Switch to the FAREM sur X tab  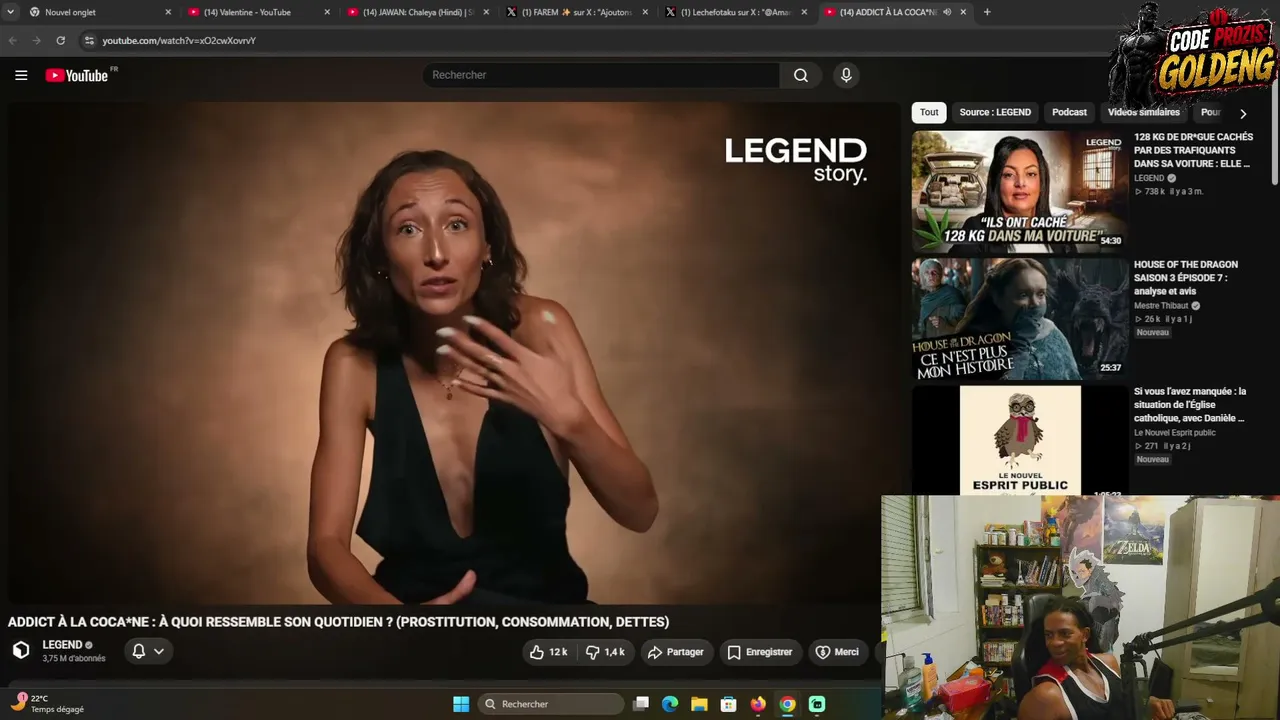click(576, 12)
